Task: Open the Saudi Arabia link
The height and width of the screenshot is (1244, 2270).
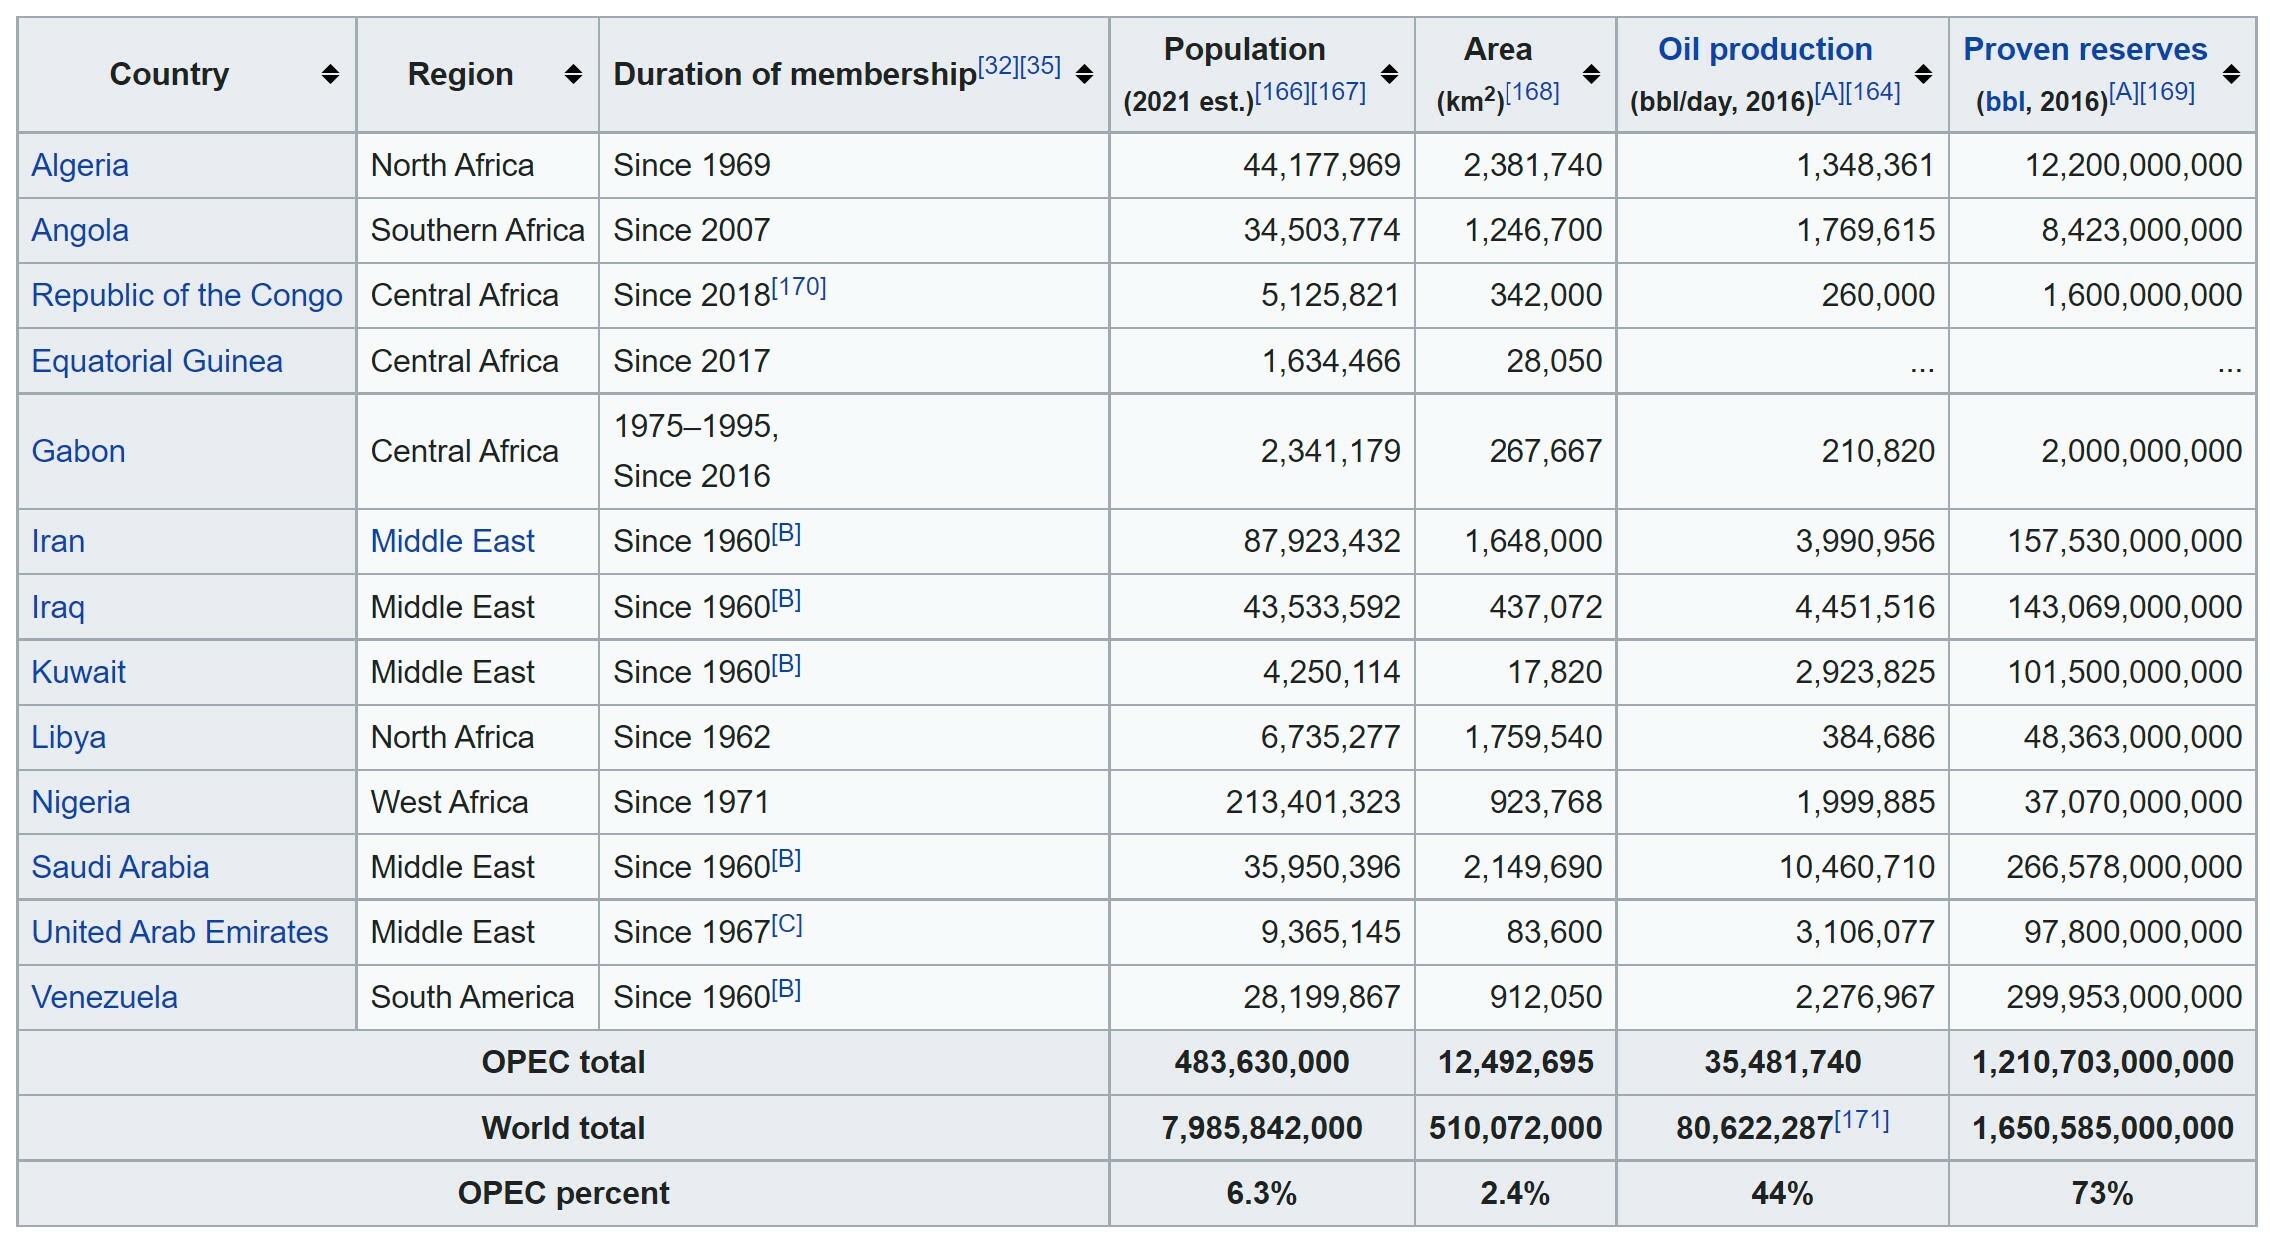Action: tap(120, 867)
